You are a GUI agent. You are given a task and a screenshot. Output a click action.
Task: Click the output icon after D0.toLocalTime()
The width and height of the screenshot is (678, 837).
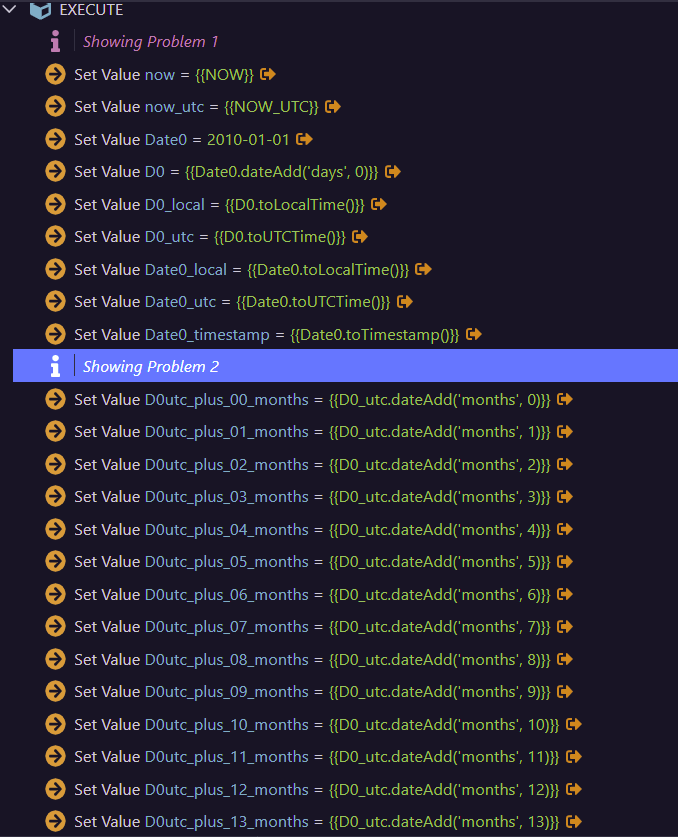[379, 204]
